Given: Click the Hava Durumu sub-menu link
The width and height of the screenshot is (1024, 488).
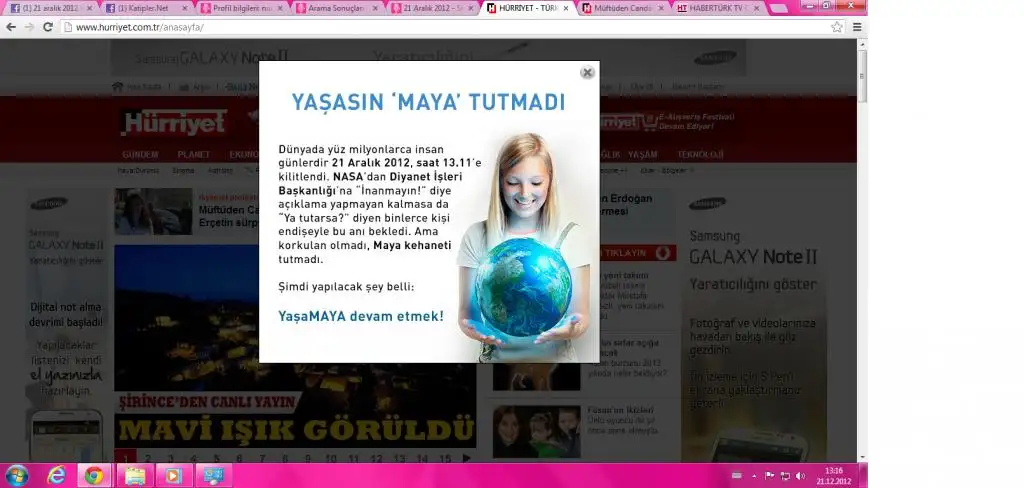Looking at the screenshot, I should coord(138,171).
